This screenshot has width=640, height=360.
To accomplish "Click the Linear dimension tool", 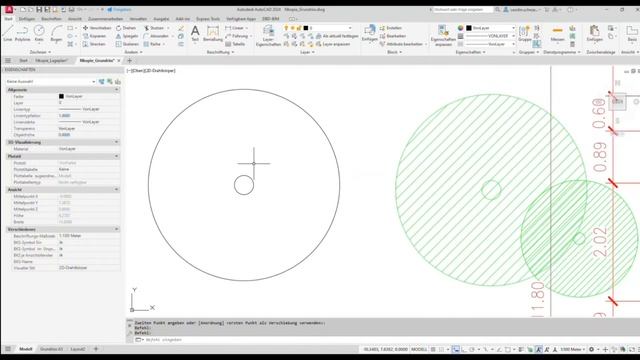I will 235,28.
